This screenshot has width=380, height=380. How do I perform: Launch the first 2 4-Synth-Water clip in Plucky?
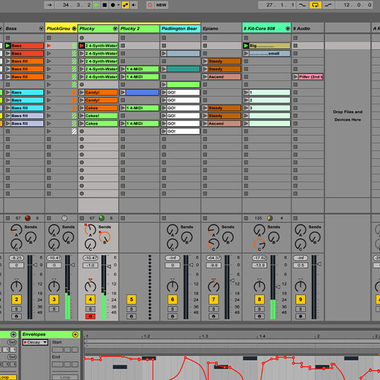(82, 46)
